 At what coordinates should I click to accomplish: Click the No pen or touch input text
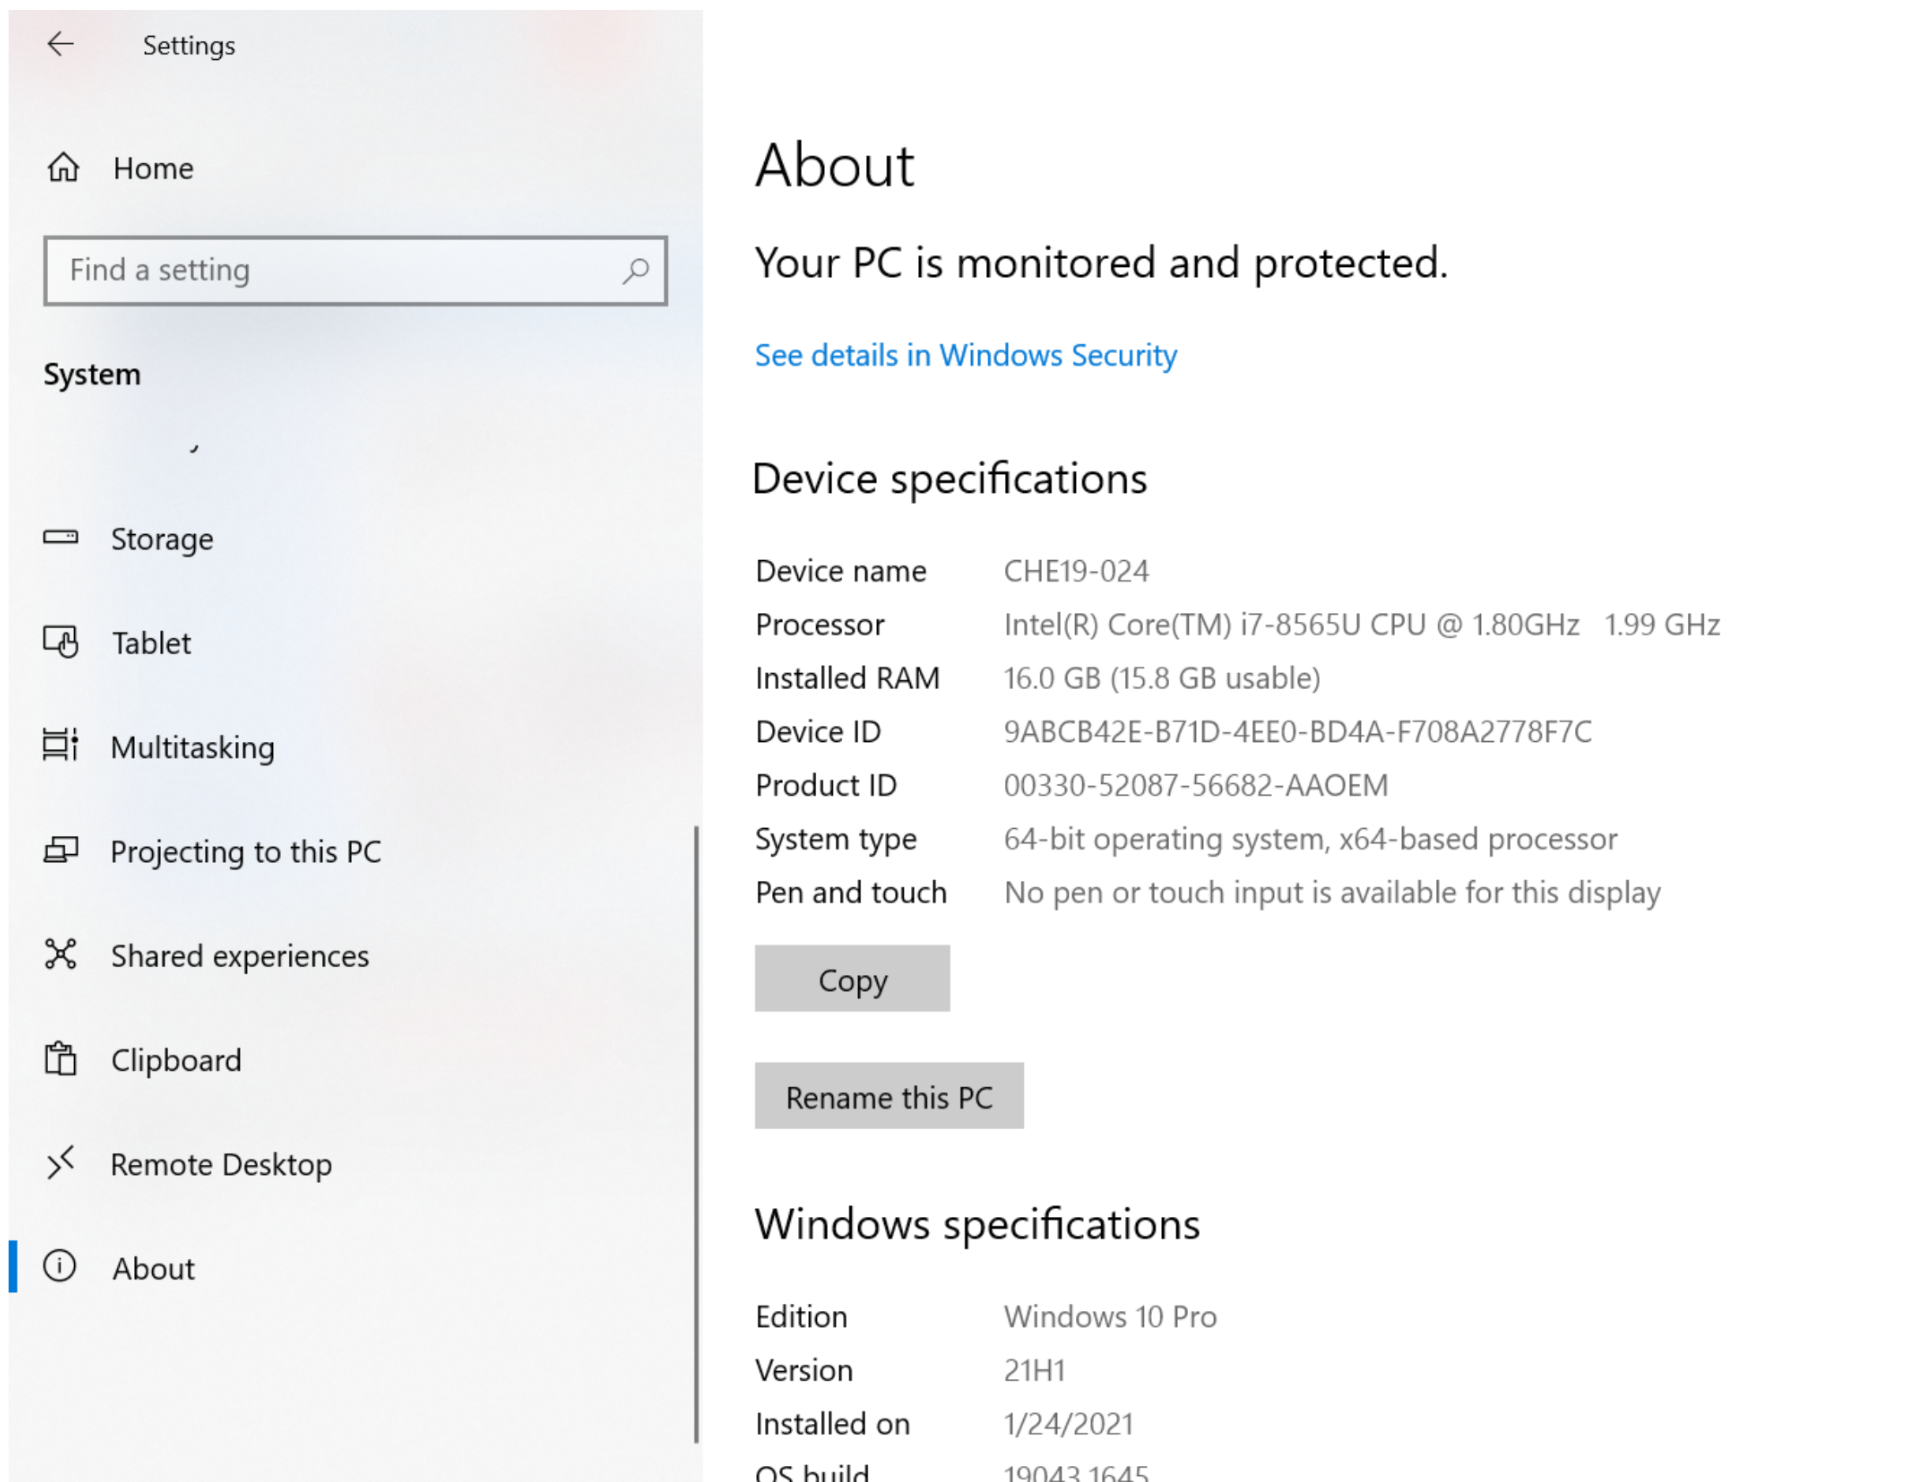[x=1332, y=892]
